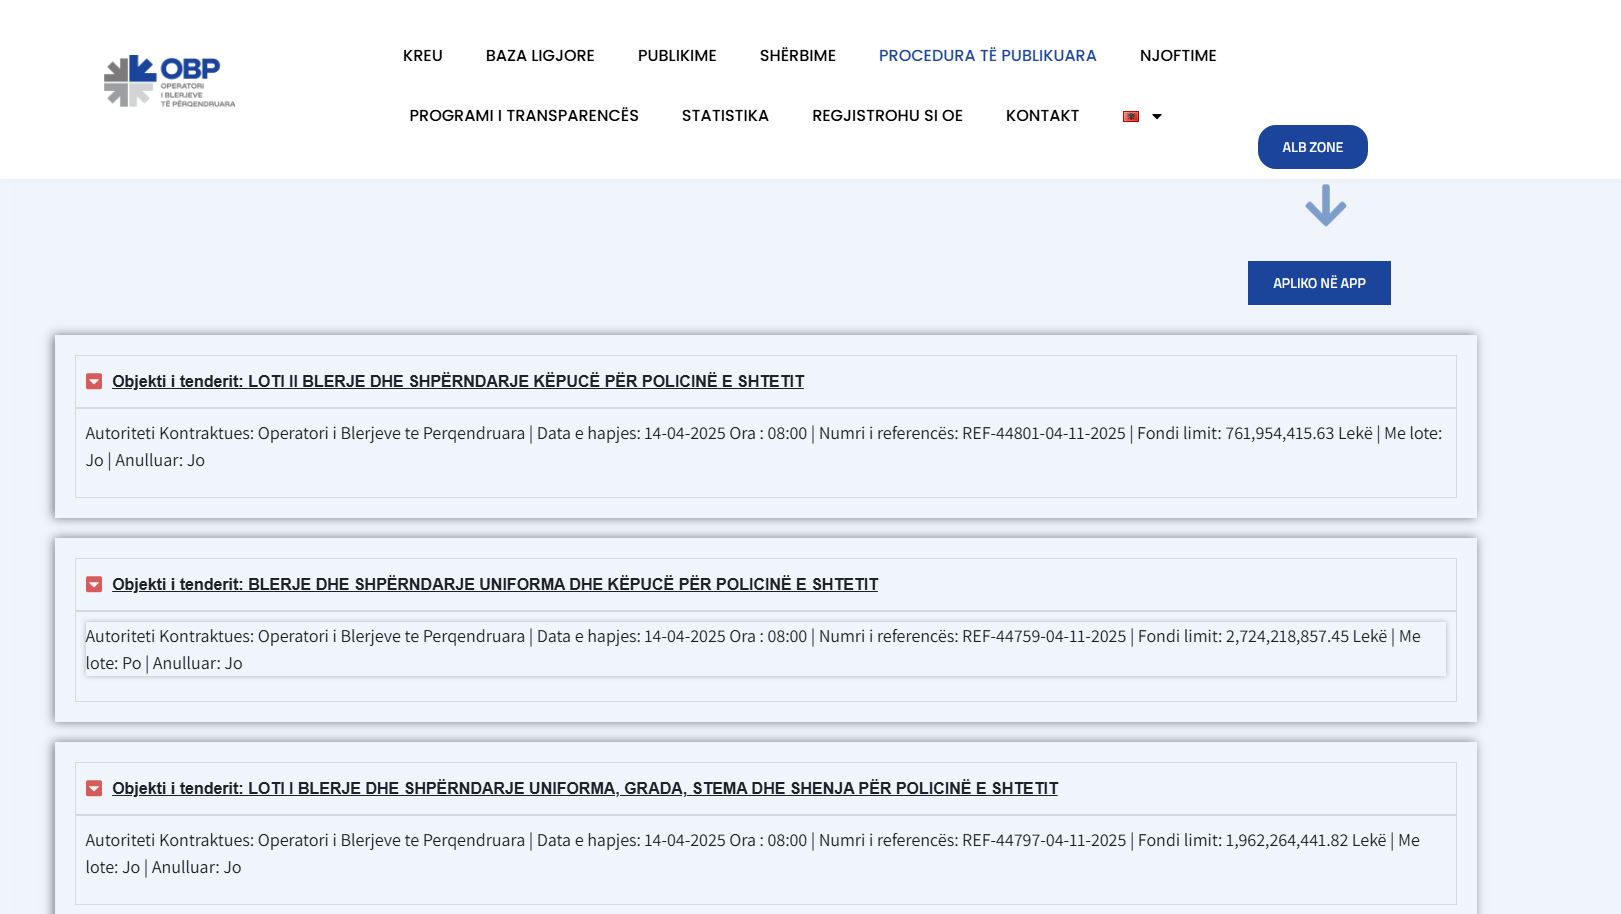Click red arrow icon beside LOTI I tender
The width and height of the screenshot is (1621, 914).
click(x=94, y=788)
